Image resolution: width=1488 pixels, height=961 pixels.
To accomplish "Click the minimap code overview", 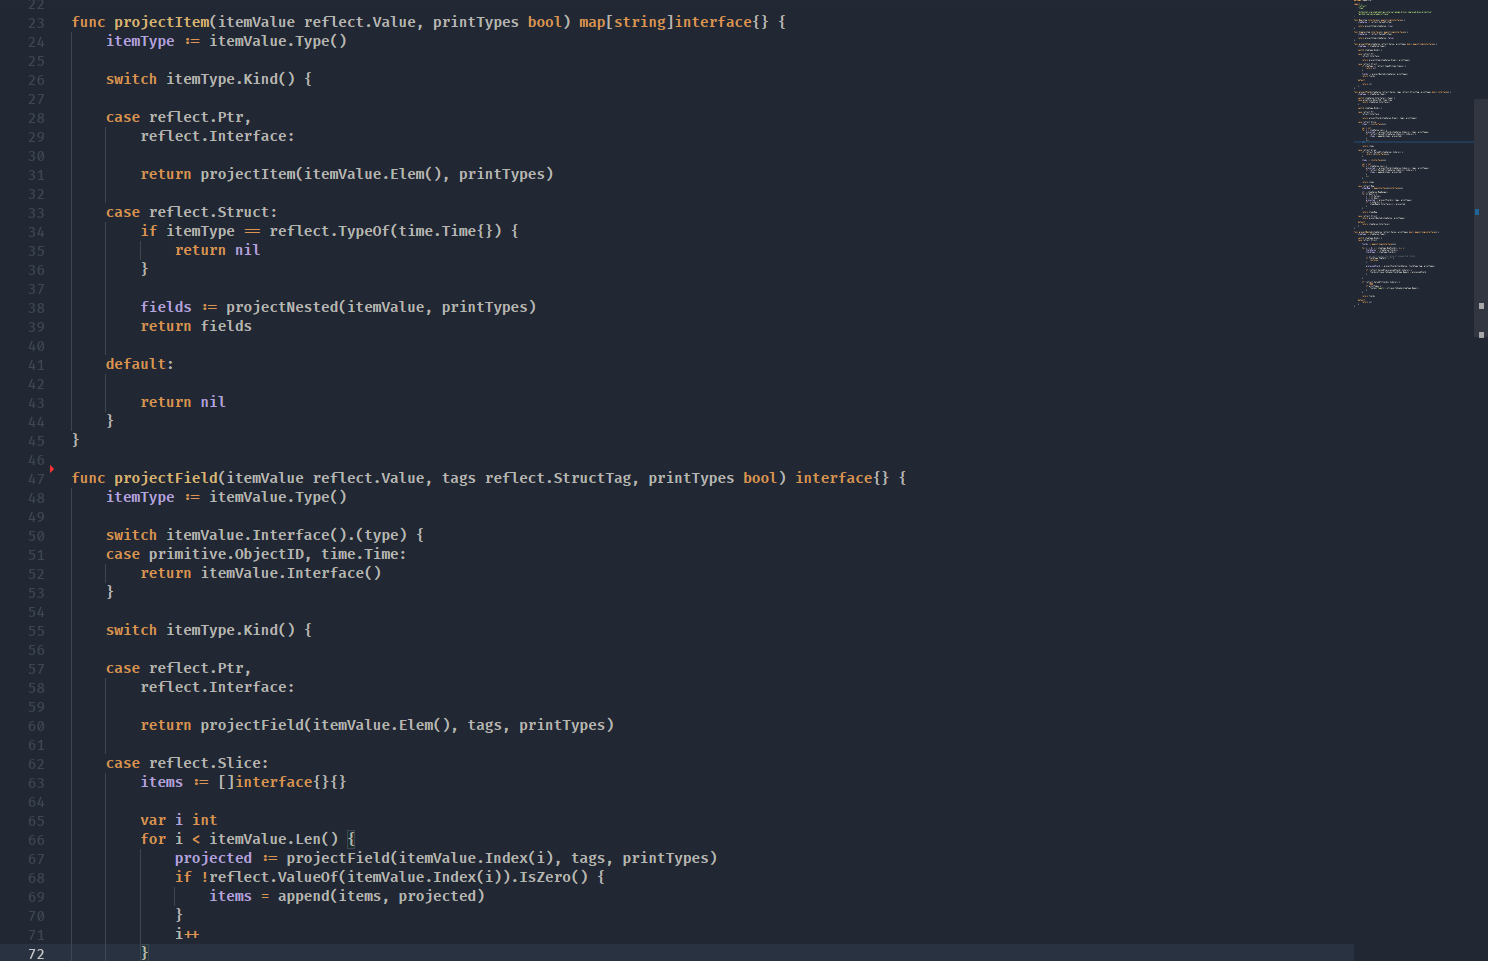I will click(1413, 152).
